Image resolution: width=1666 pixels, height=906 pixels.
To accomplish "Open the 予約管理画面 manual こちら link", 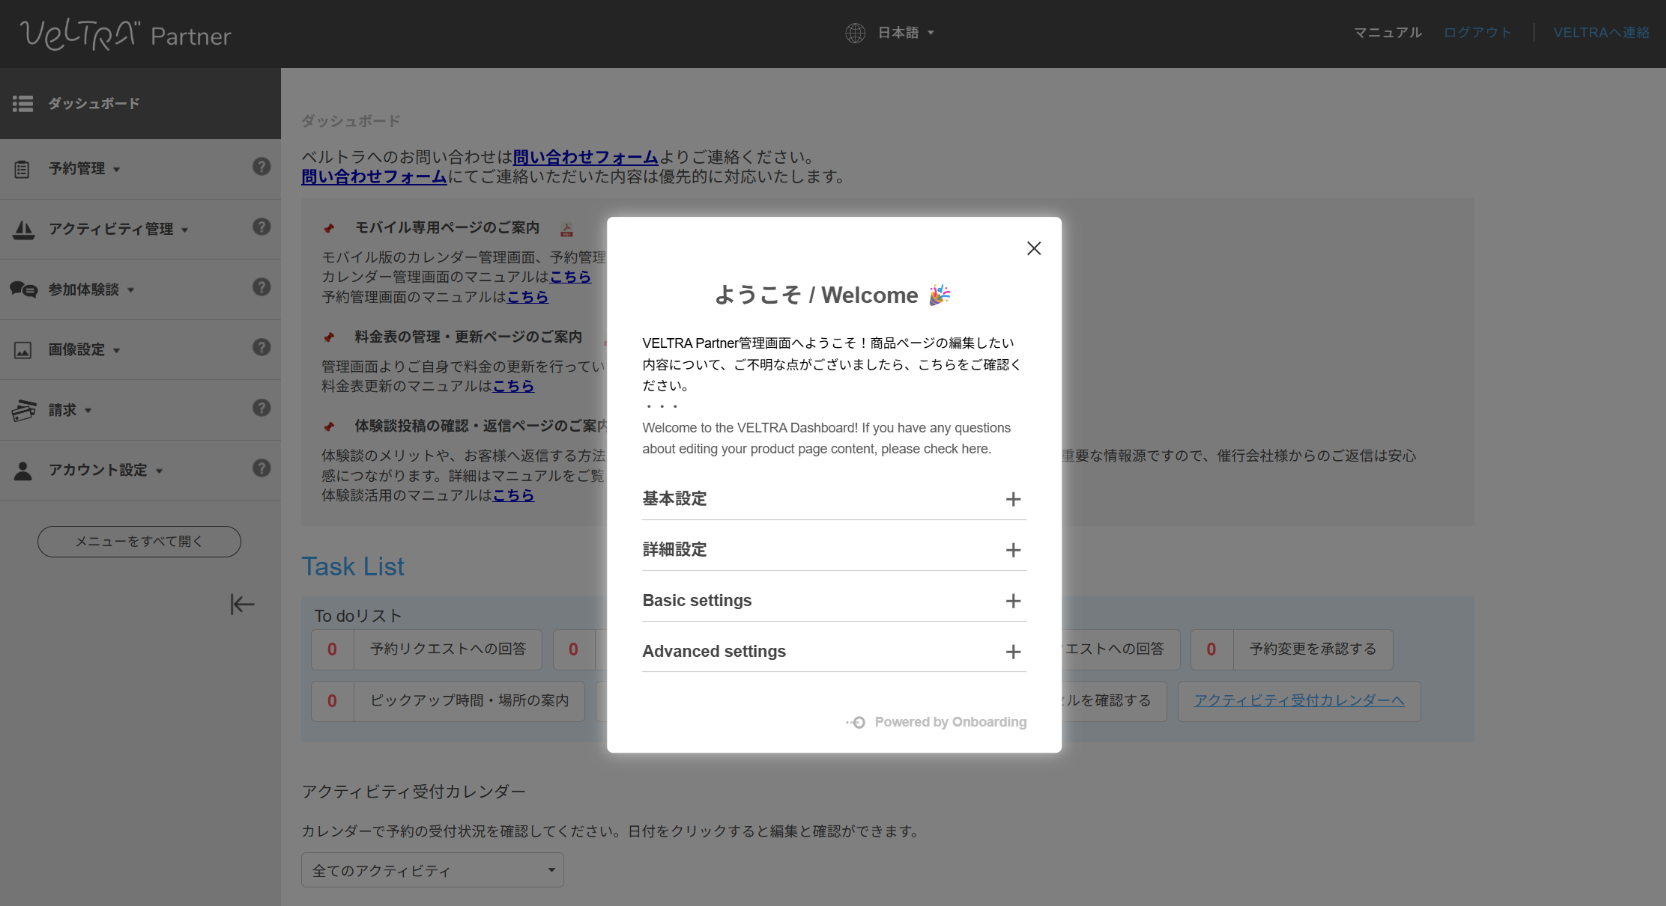I will tap(527, 297).
